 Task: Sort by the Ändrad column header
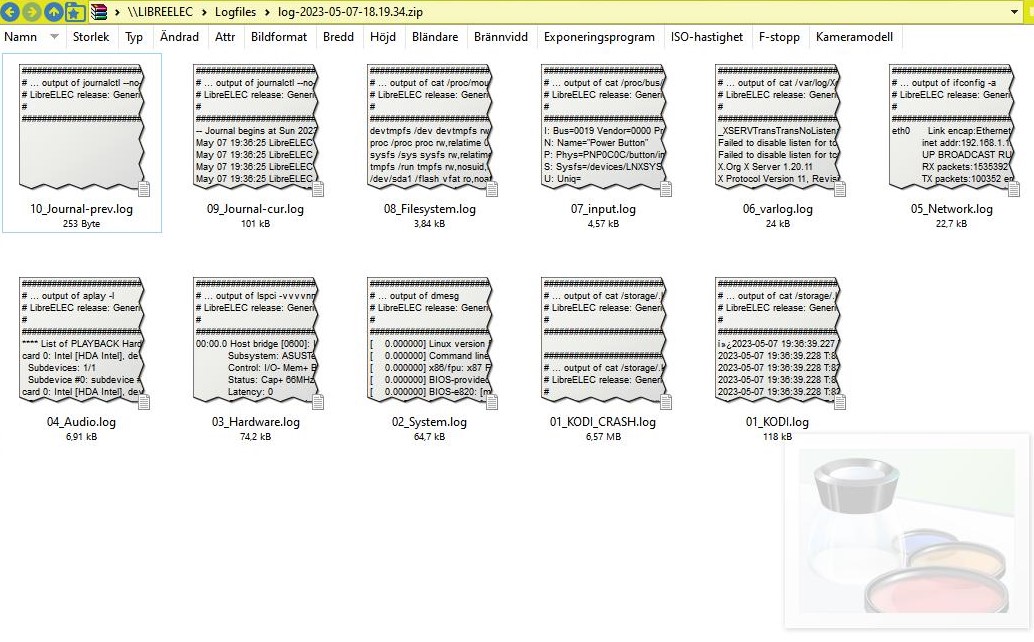179,37
